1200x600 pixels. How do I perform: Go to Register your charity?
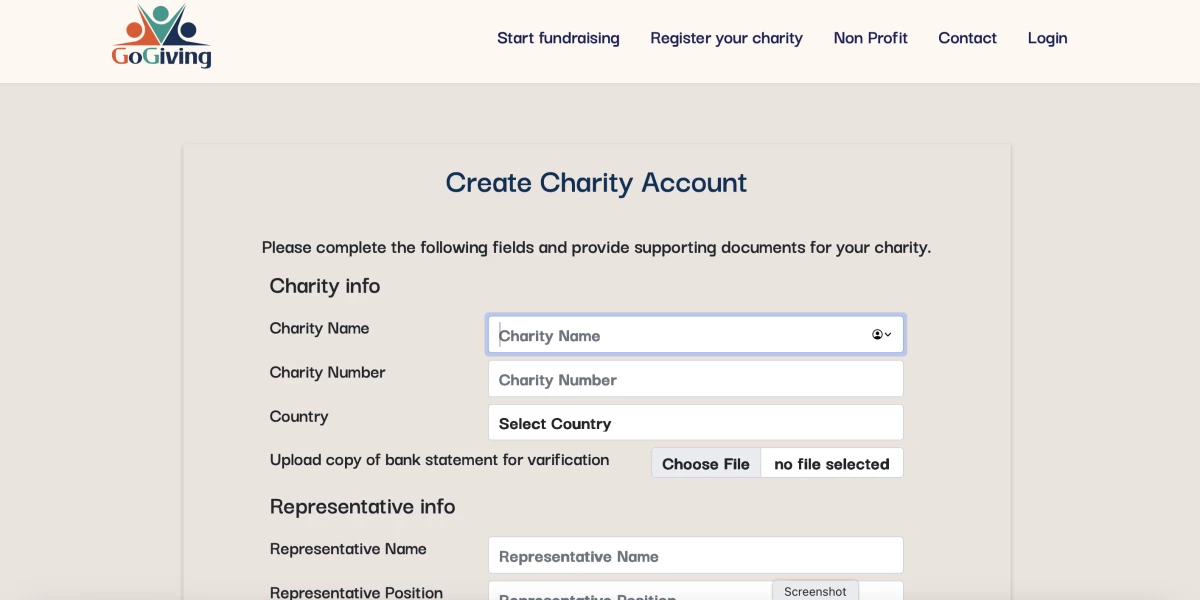tap(726, 38)
